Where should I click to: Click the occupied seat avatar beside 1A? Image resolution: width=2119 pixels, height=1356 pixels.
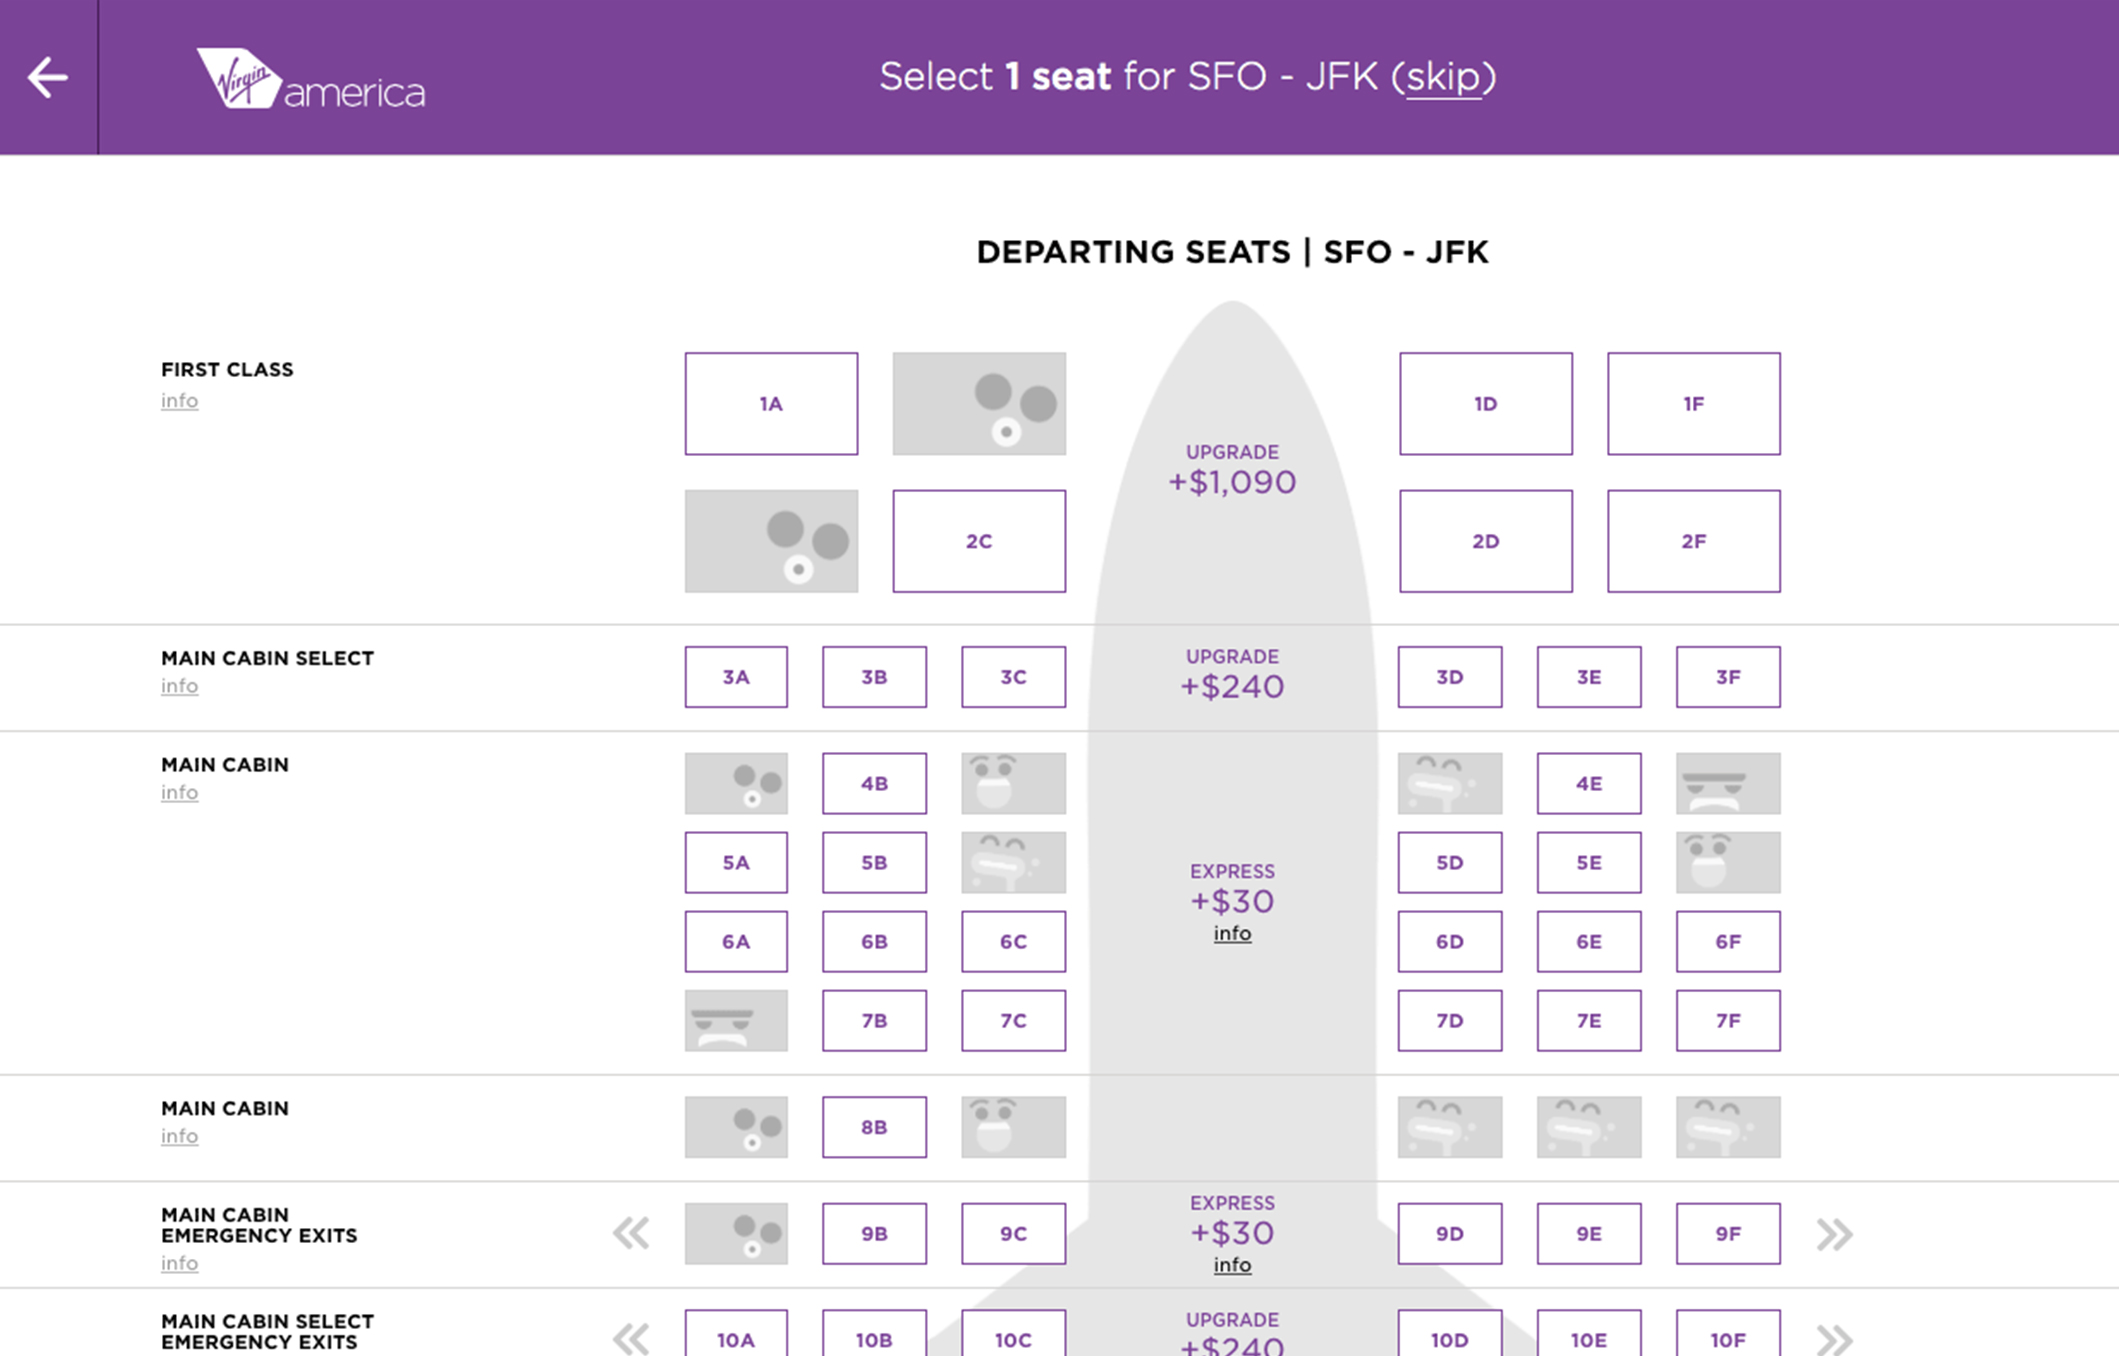coord(979,404)
